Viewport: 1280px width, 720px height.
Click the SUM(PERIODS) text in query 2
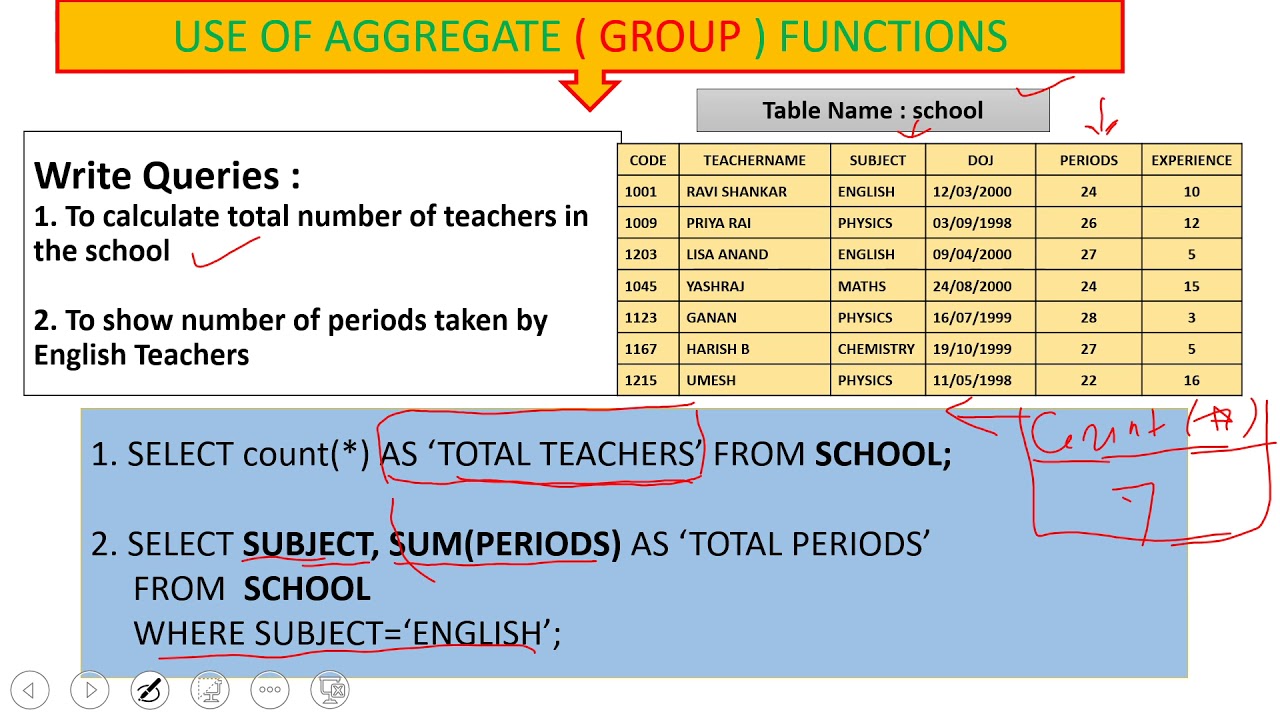(x=504, y=544)
